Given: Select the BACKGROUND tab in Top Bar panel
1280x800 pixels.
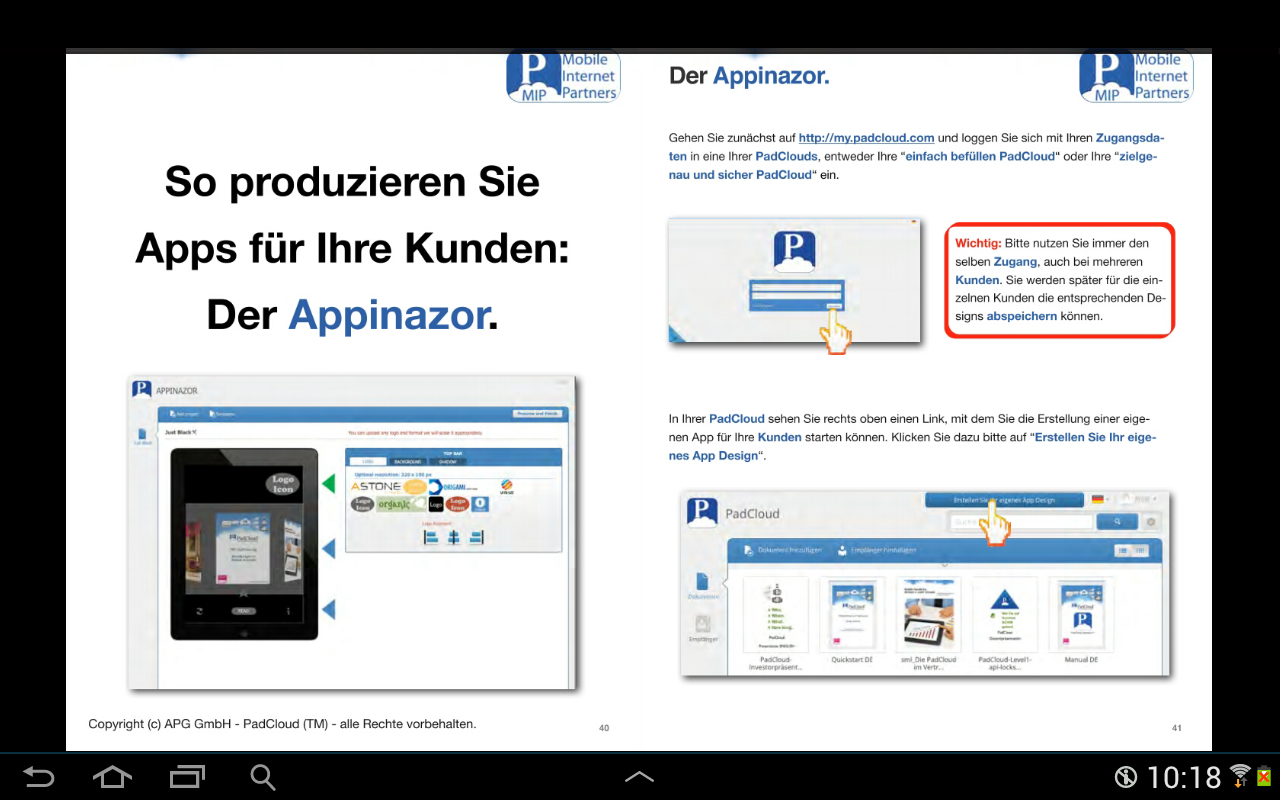Looking at the screenshot, I should (408, 462).
